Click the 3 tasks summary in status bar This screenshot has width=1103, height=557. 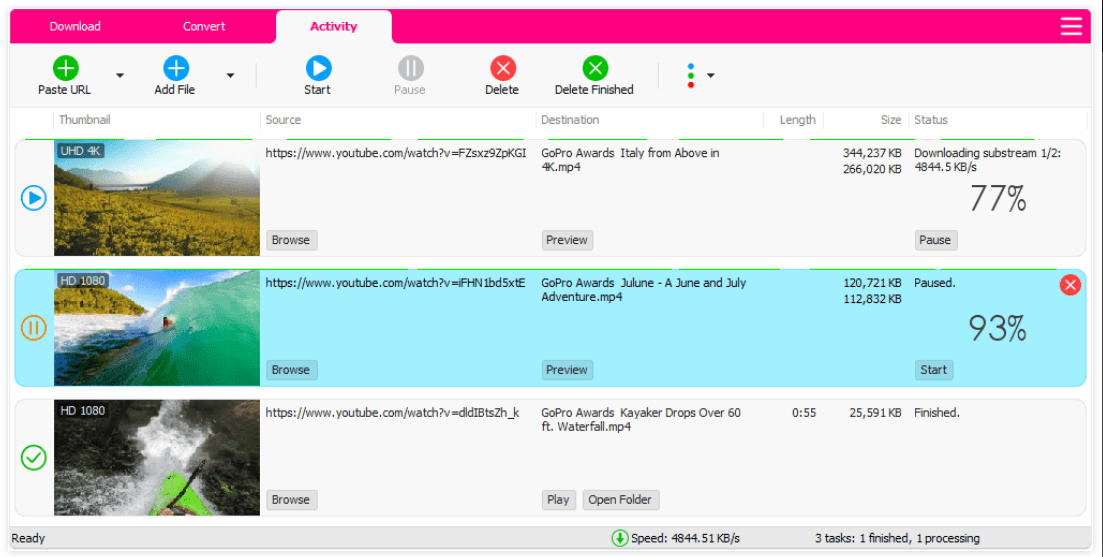(x=897, y=539)
